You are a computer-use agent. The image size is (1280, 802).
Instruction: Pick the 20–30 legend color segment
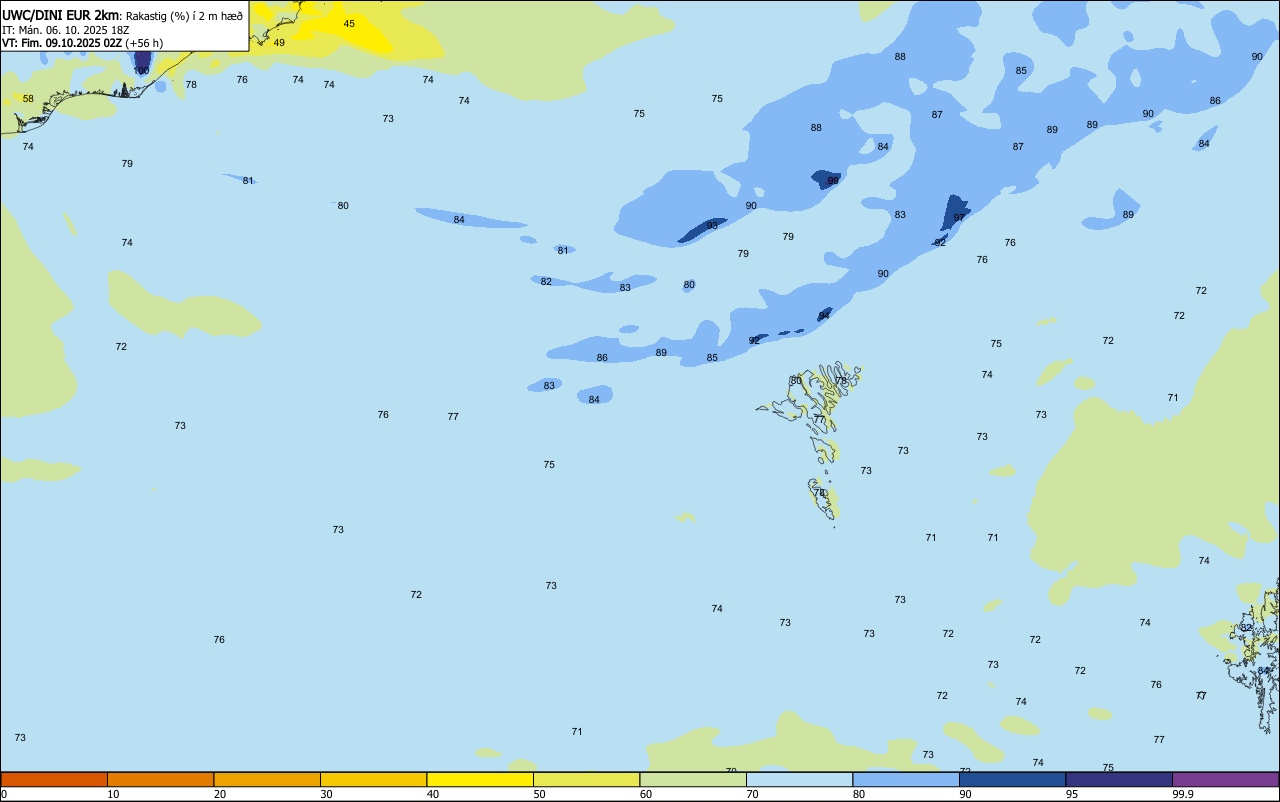tap(267, 779)
